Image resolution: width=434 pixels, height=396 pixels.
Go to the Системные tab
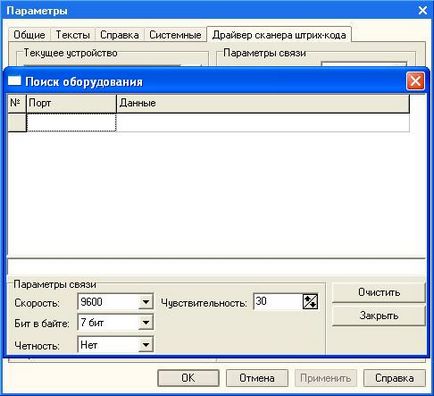(x=175, y=35)
